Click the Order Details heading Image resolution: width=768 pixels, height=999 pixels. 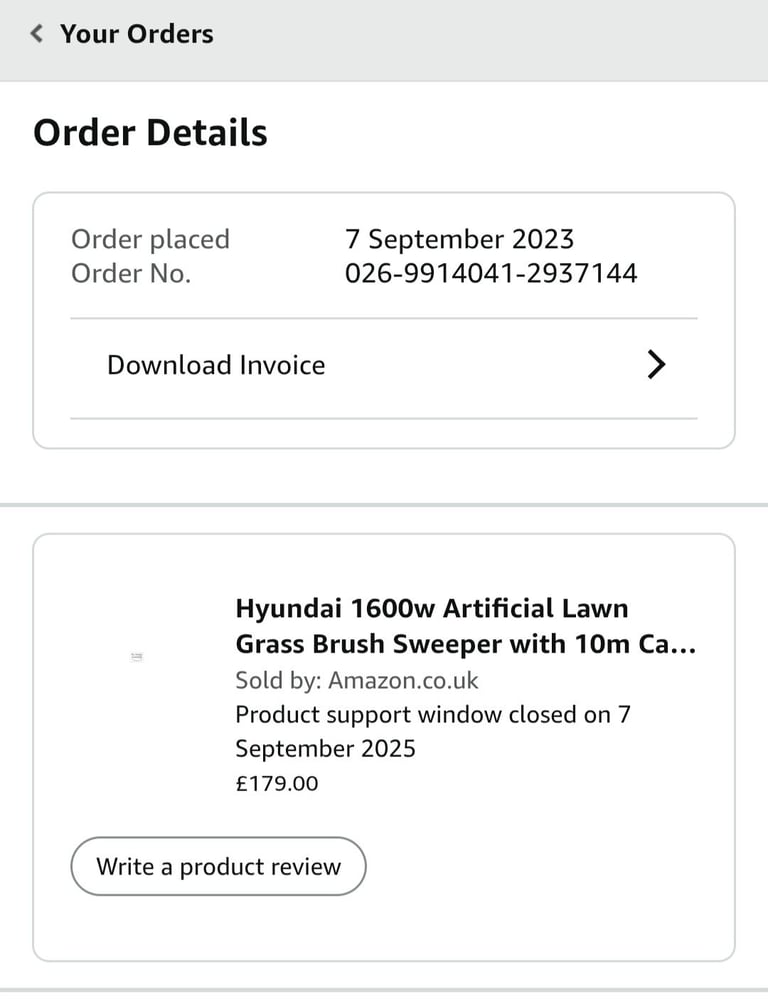[x=151, y=131]
